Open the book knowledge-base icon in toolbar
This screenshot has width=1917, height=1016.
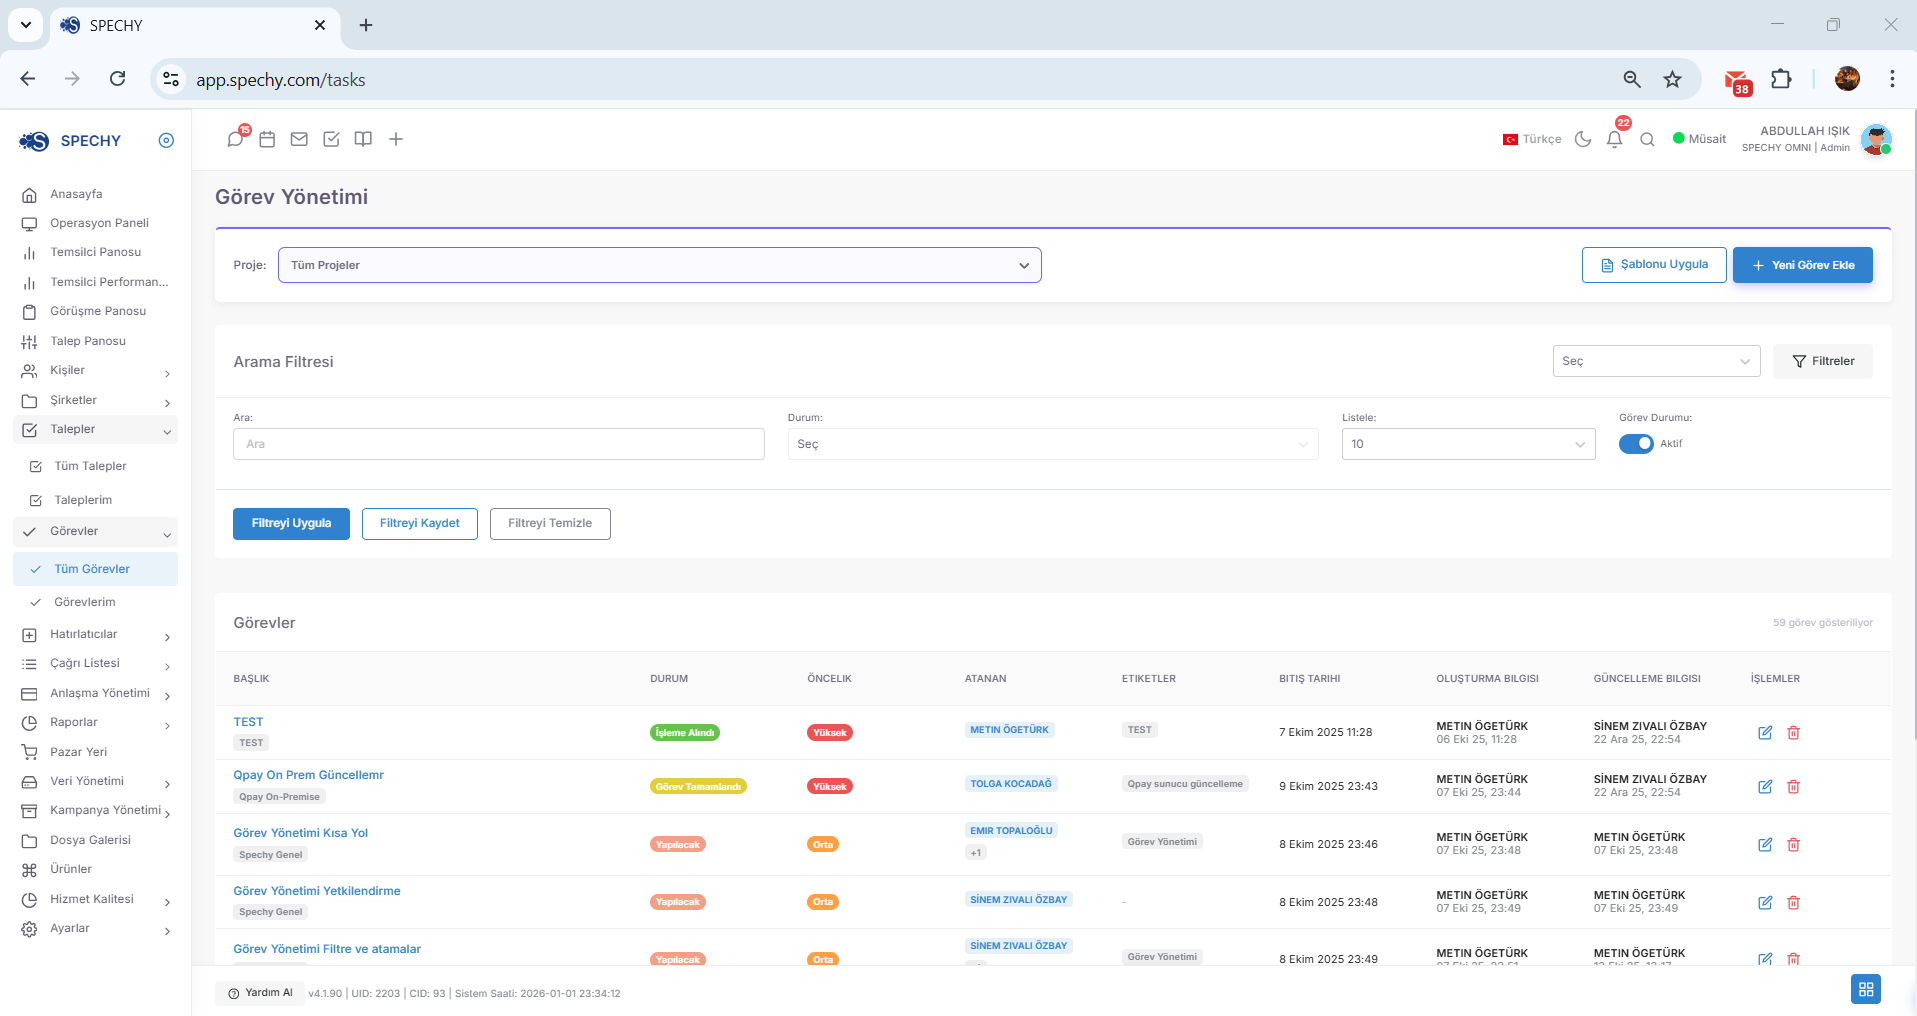(363, 139)
